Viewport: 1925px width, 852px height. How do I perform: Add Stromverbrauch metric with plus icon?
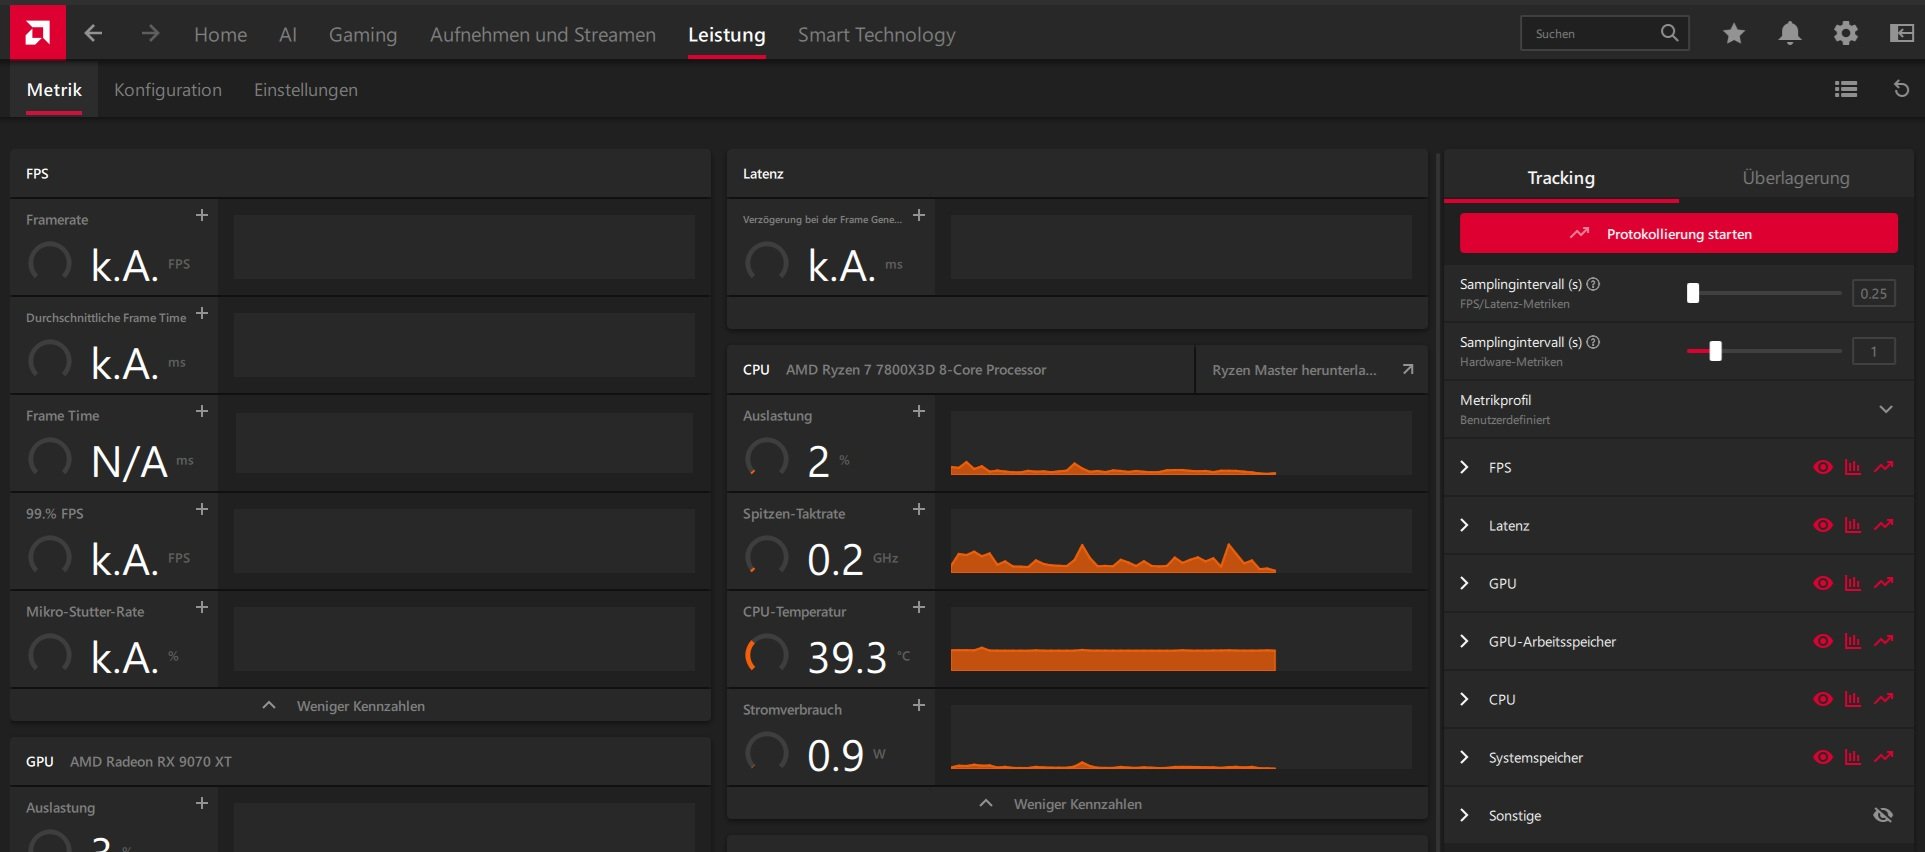tap(919, 705)
